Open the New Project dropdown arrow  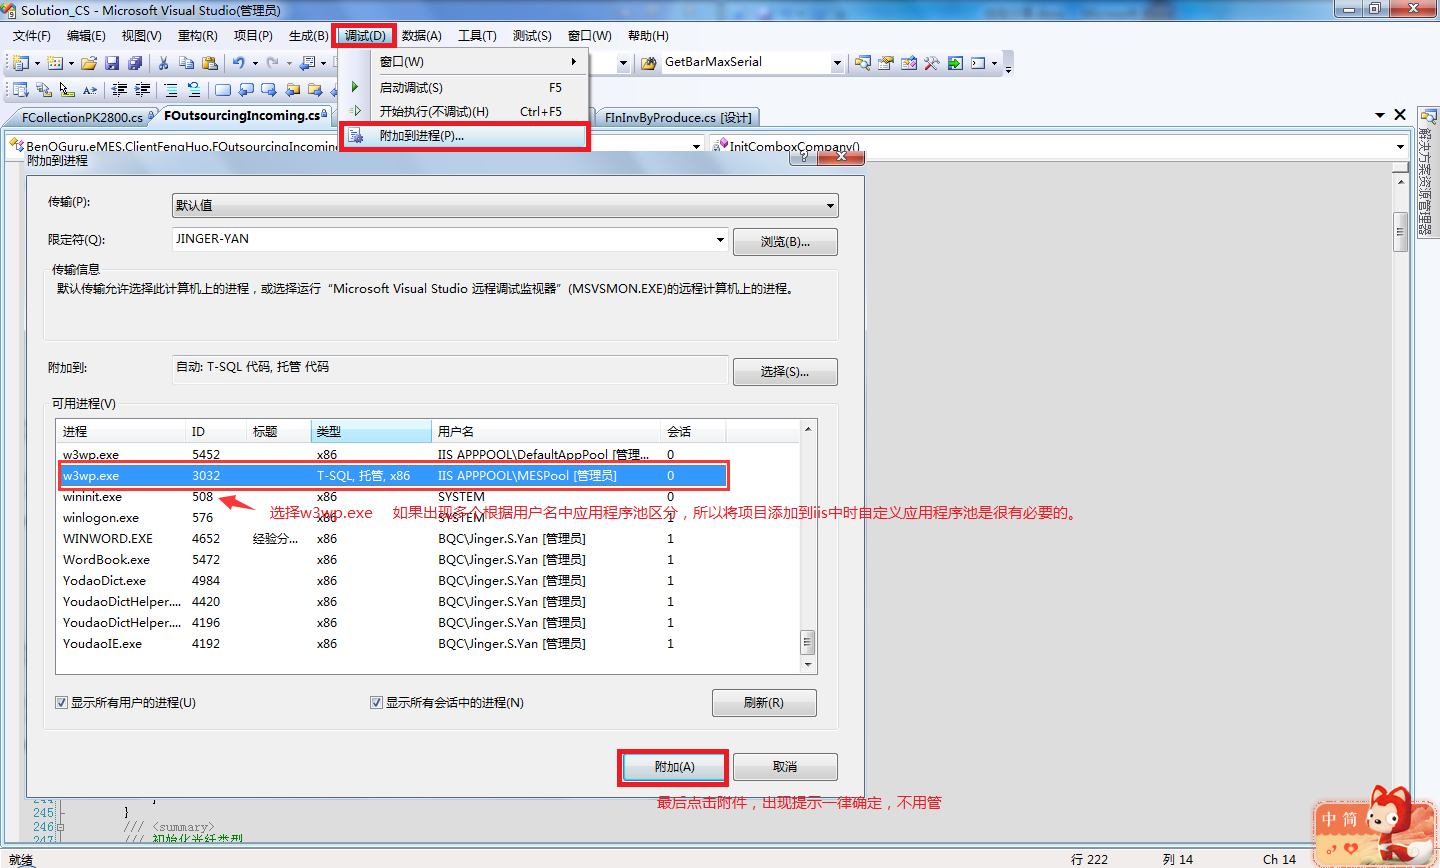point(37,63)
